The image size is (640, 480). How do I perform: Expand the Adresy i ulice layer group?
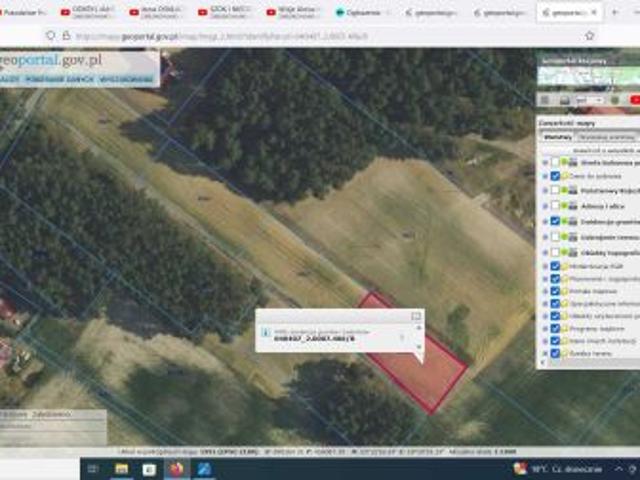(x=545, y=206)
